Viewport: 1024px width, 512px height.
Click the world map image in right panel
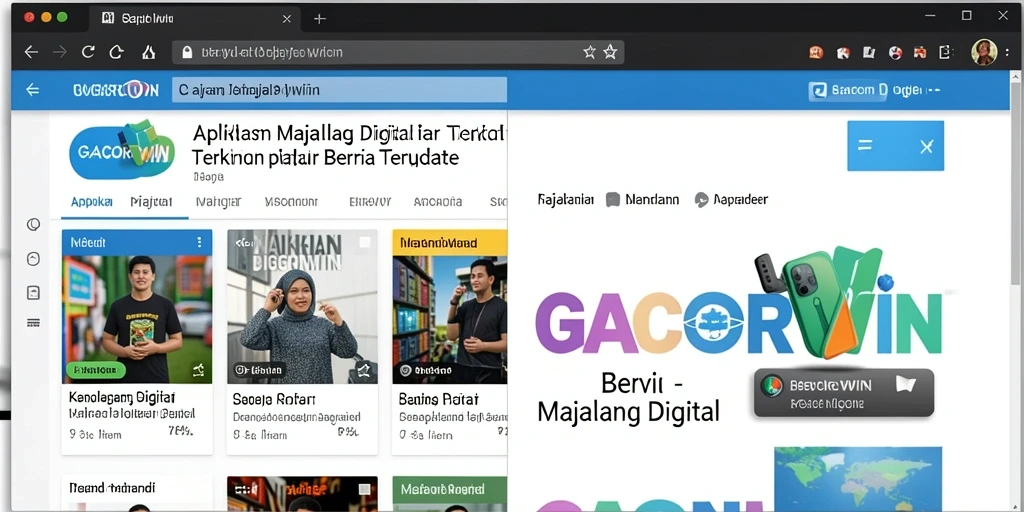858,479
